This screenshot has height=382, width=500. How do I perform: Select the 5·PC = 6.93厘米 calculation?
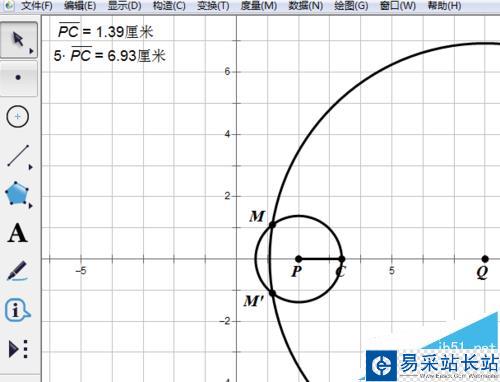pyautogui.click(x=110, y=55)
